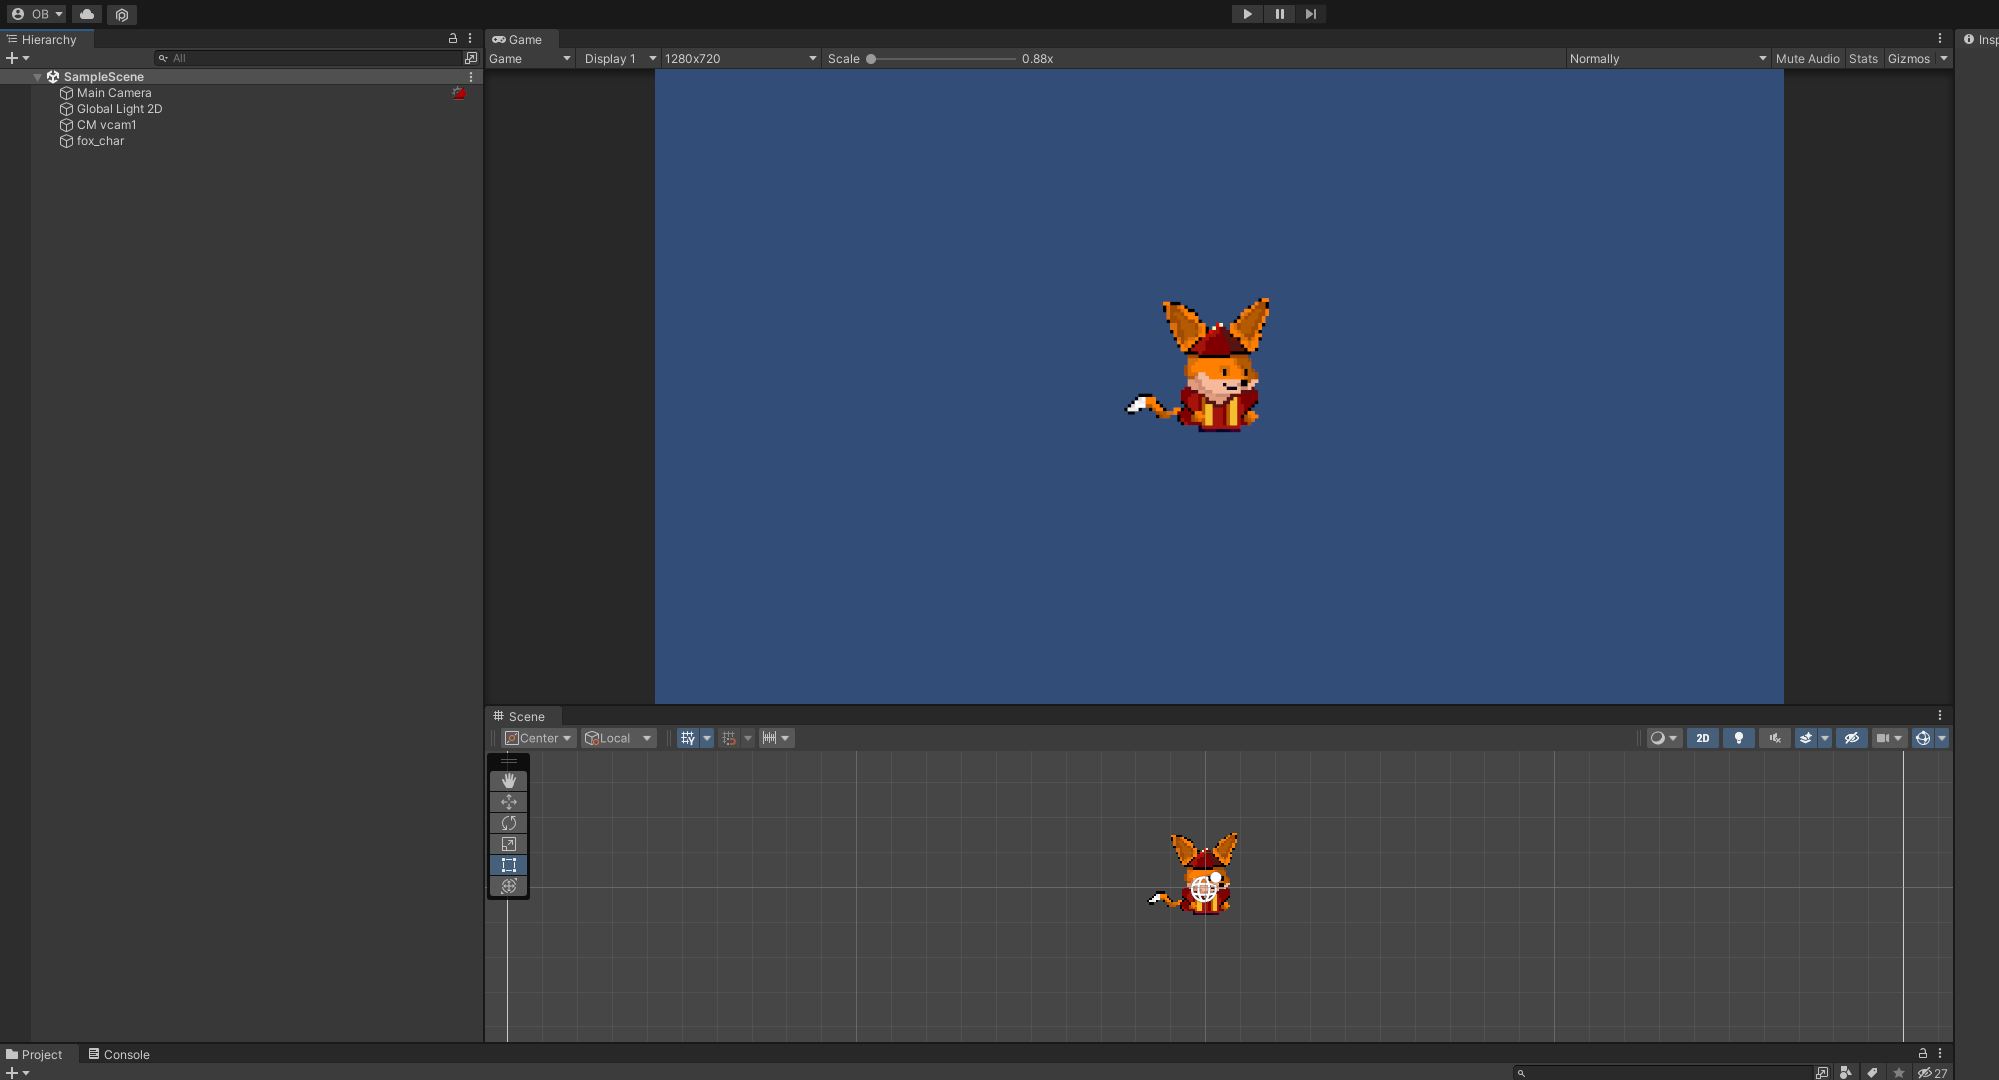Select the Hand view tool
The image size is (1999, 1080).
pos(509,781)
